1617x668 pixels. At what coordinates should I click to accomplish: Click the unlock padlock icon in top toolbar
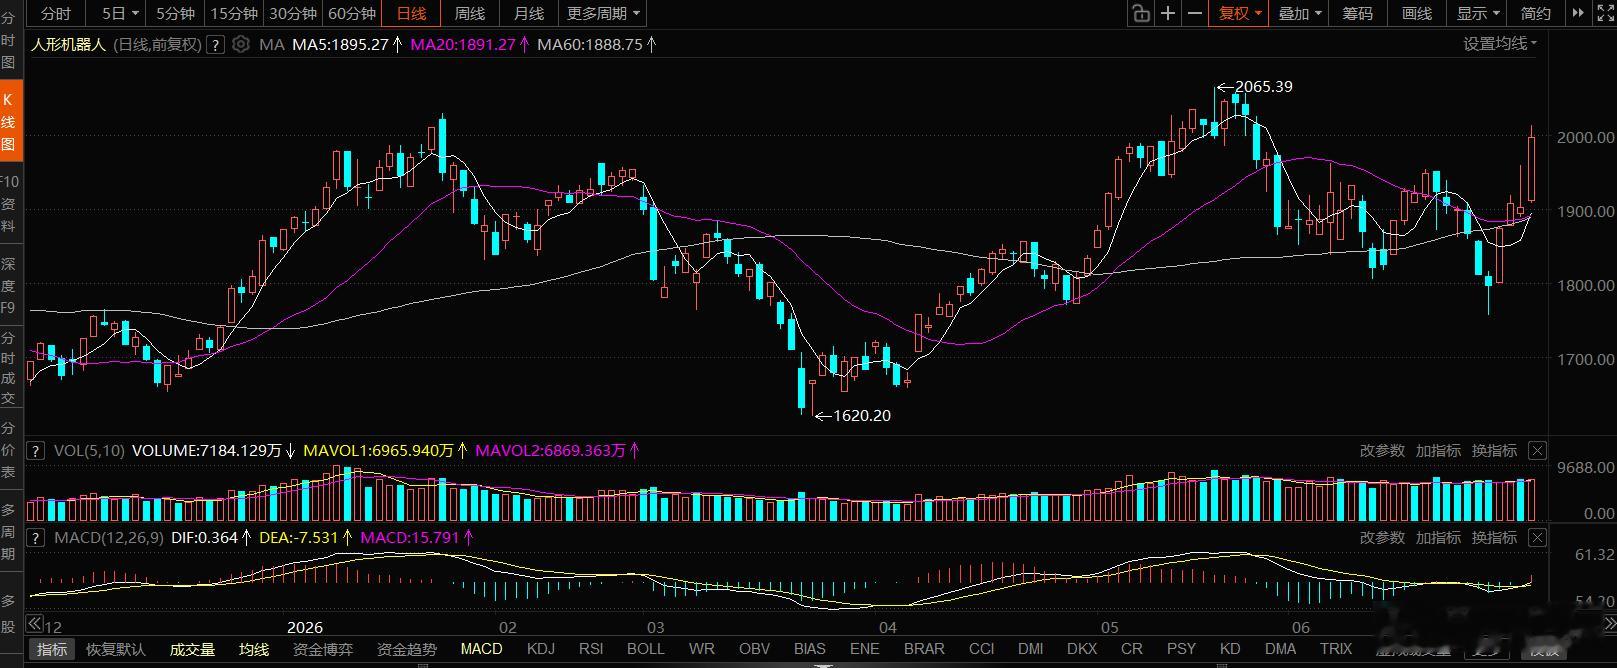[1140, 13]
